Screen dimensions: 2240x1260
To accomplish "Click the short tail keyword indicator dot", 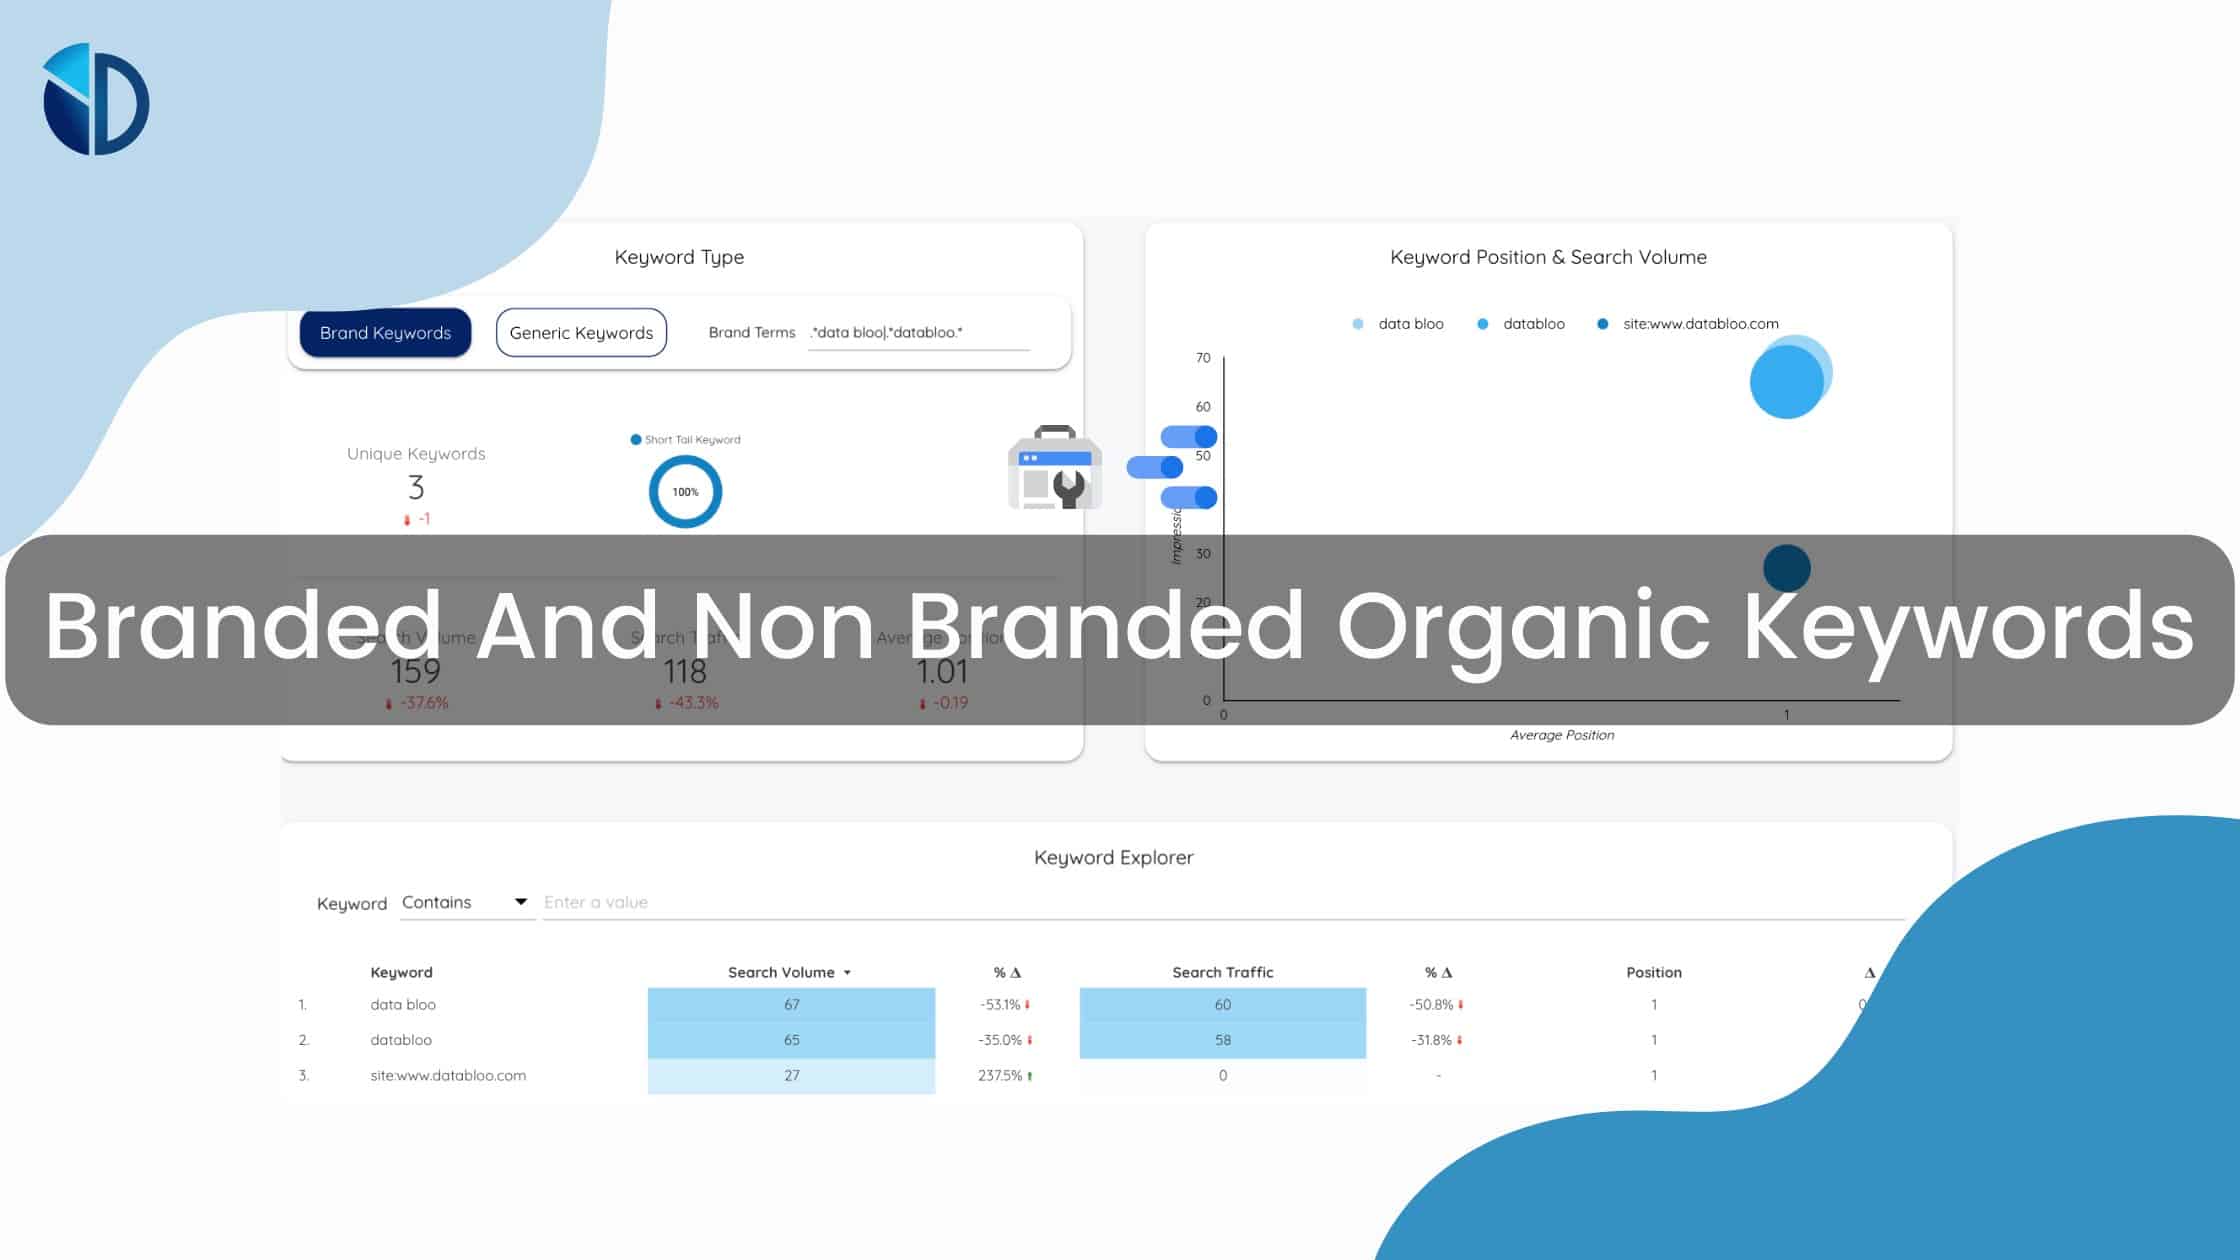I will click(x=637, y=438).
